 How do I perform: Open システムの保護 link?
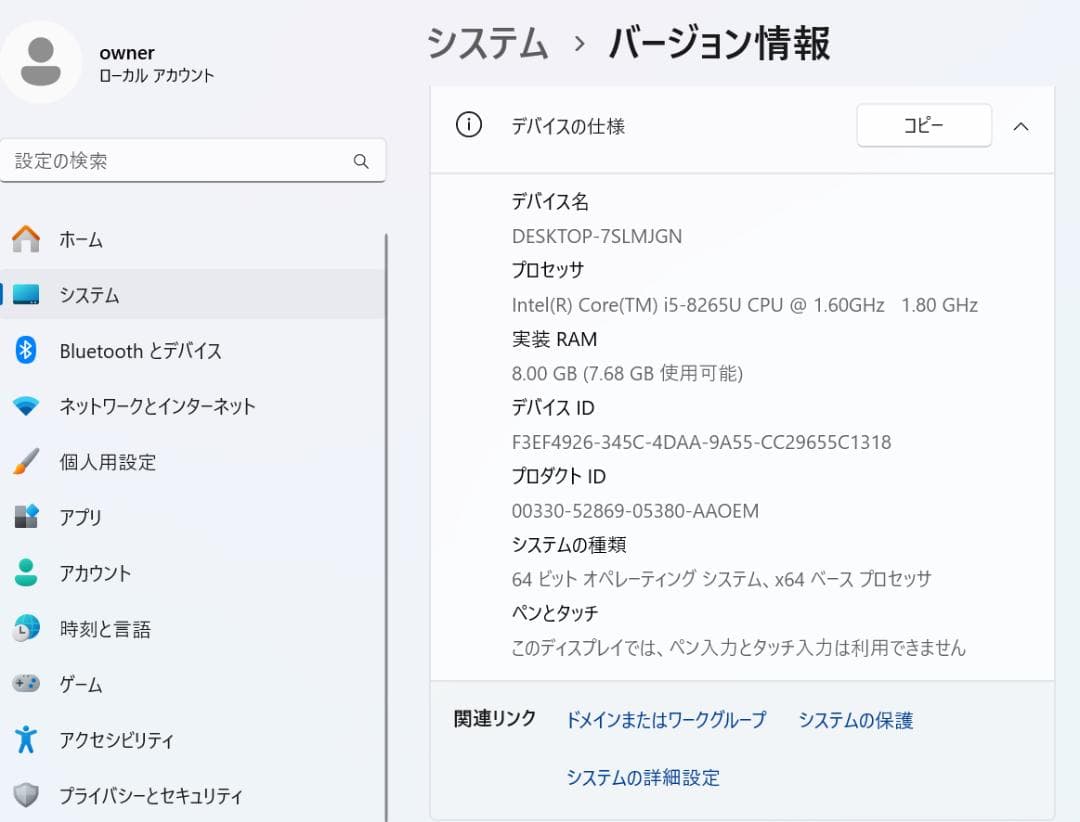tap(855, 720)
